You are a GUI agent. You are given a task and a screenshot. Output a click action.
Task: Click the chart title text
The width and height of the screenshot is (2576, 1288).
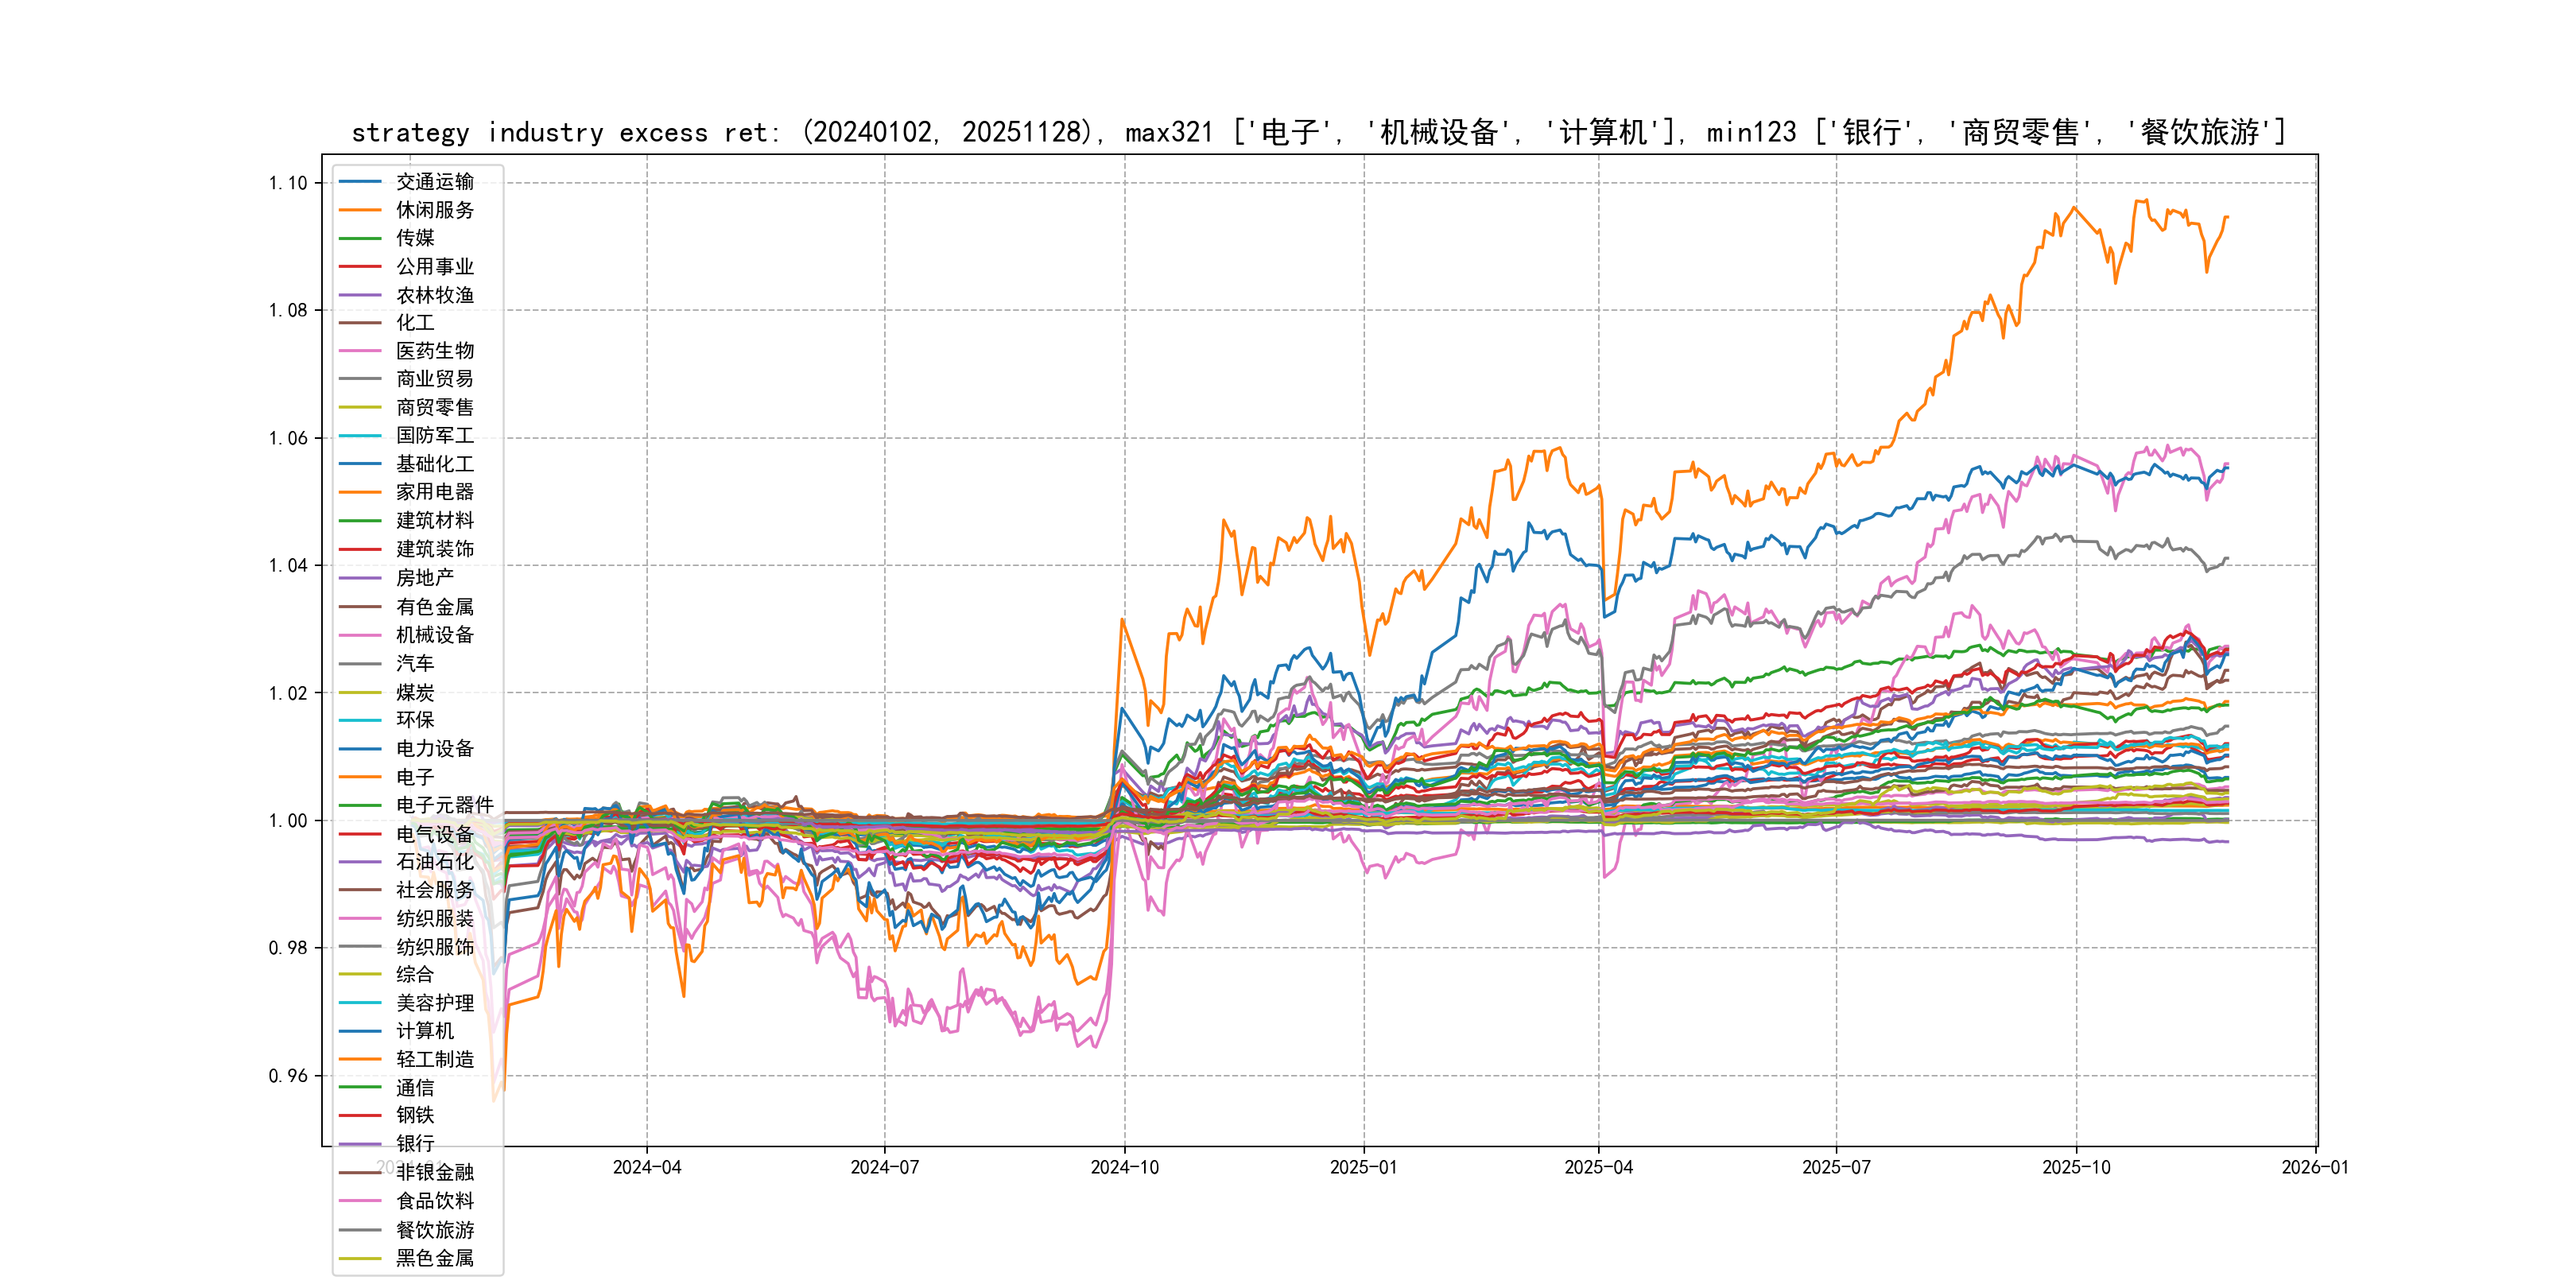tap(1318, 133)
